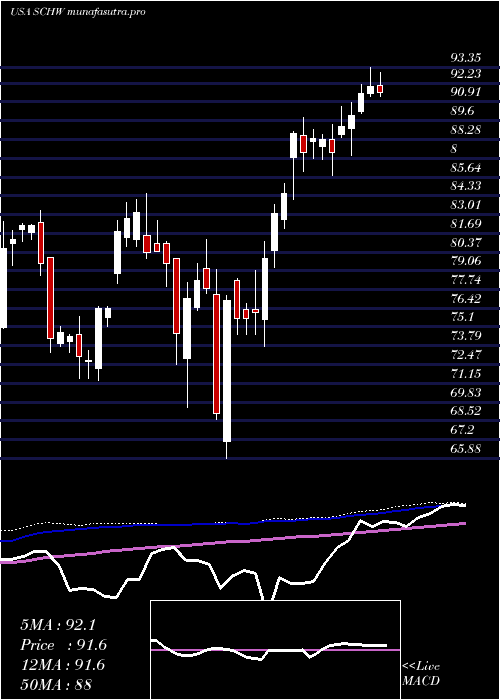Click the 'USA SCHW munafasutra.pro' chart title
500x700 pixels.
(x=78, y=12)
